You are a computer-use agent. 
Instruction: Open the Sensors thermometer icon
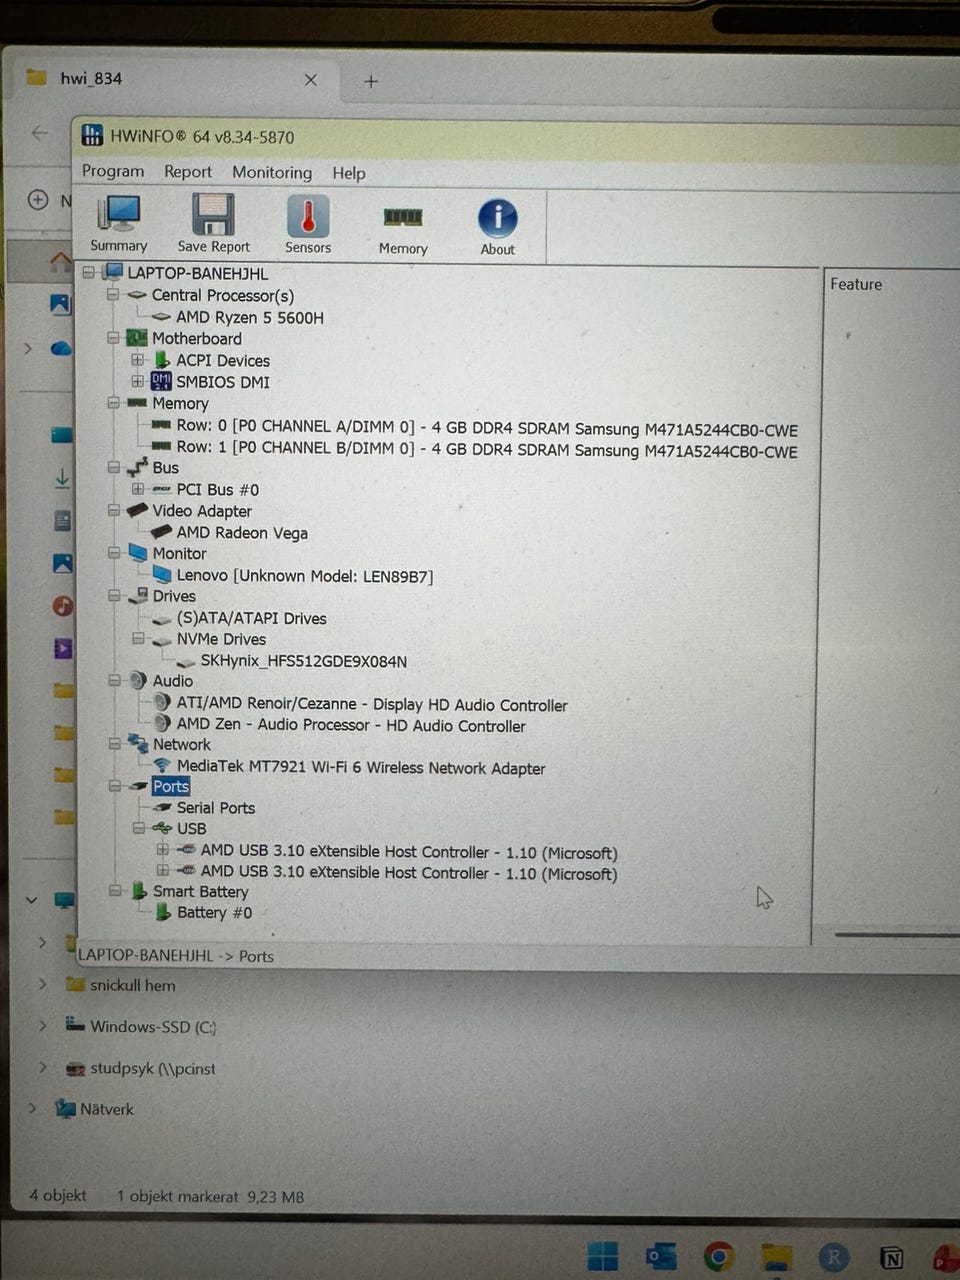click(x=308, y=224)
